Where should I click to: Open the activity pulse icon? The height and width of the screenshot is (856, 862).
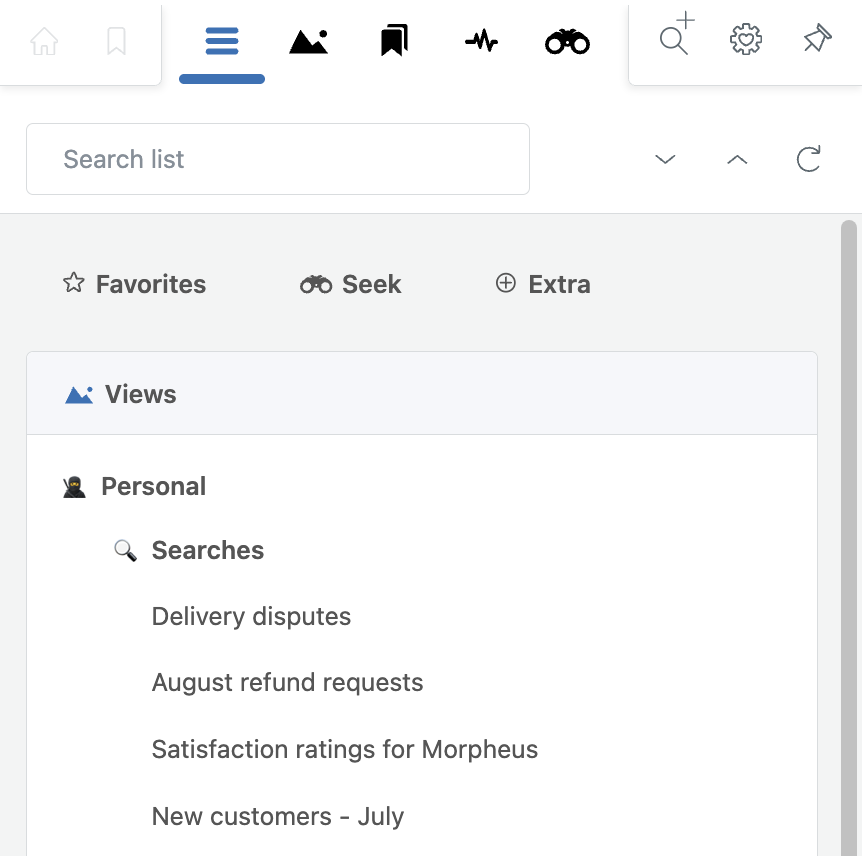(481, 41)
